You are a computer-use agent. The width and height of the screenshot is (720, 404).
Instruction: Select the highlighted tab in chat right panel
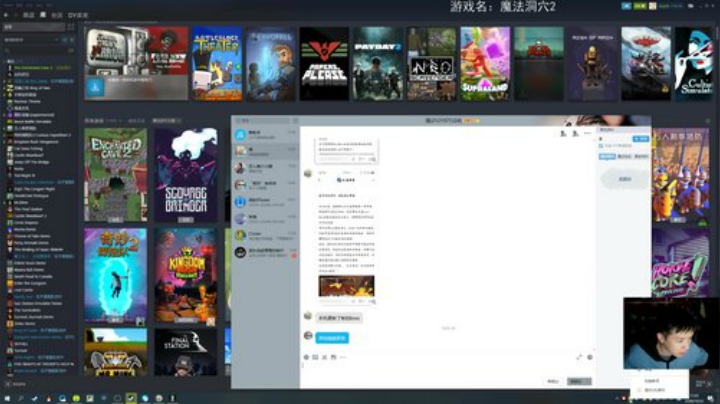pyautogui.click(x=607, y=157)
